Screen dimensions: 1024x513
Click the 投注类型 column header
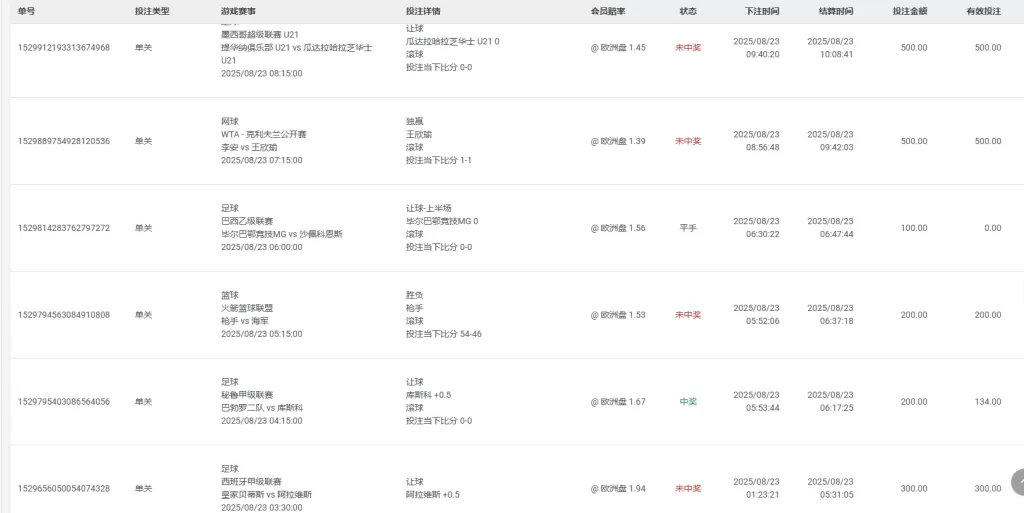152,11
